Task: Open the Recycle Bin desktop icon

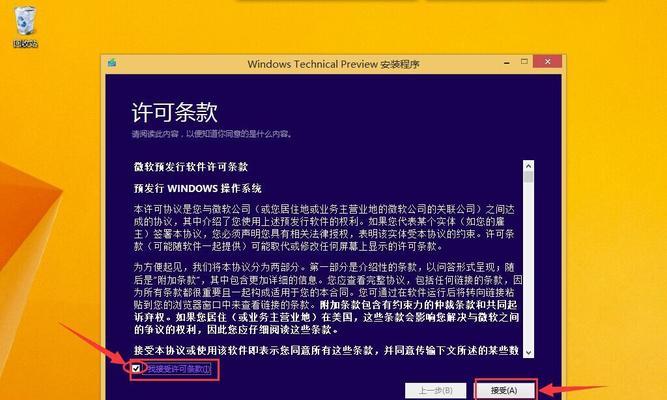Action: pos(25,26)
